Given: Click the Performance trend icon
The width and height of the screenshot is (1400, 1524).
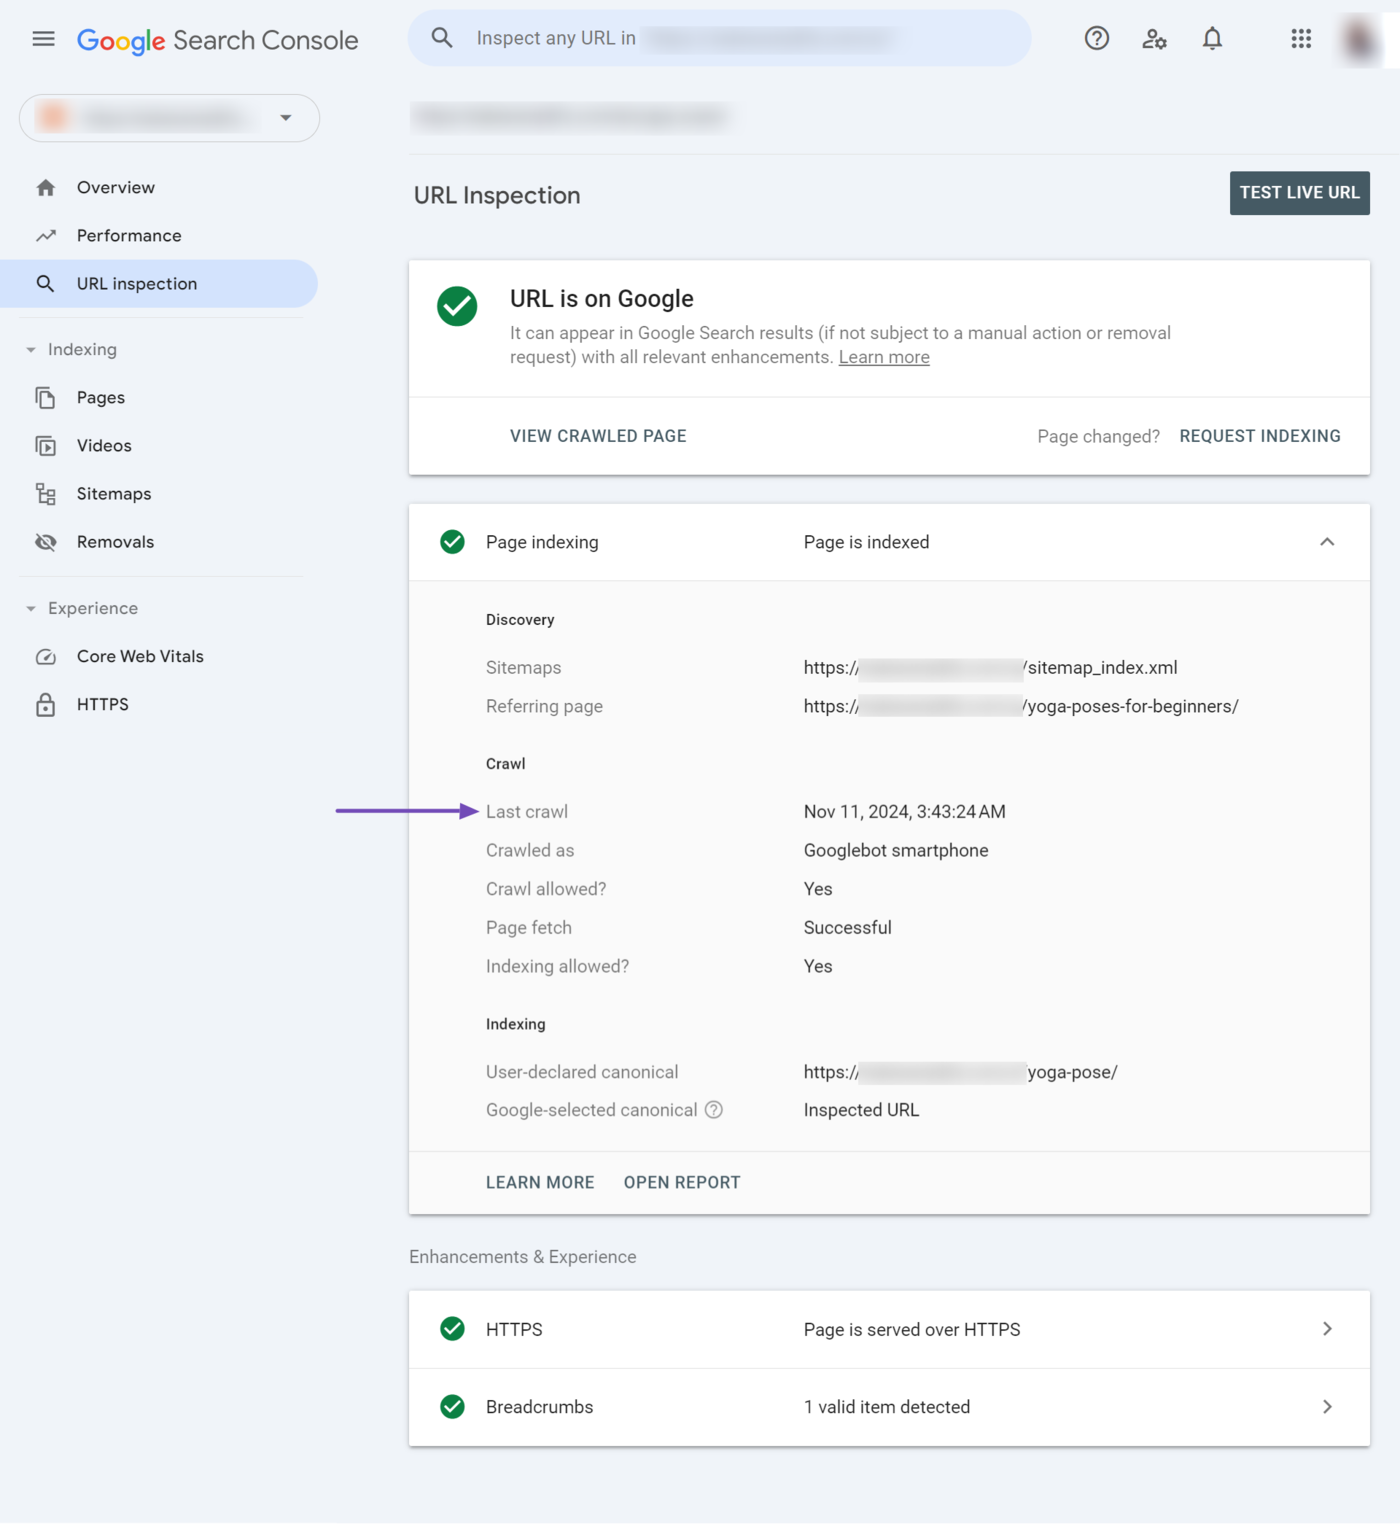Looking at the screenshot, I should coord(46,236).
